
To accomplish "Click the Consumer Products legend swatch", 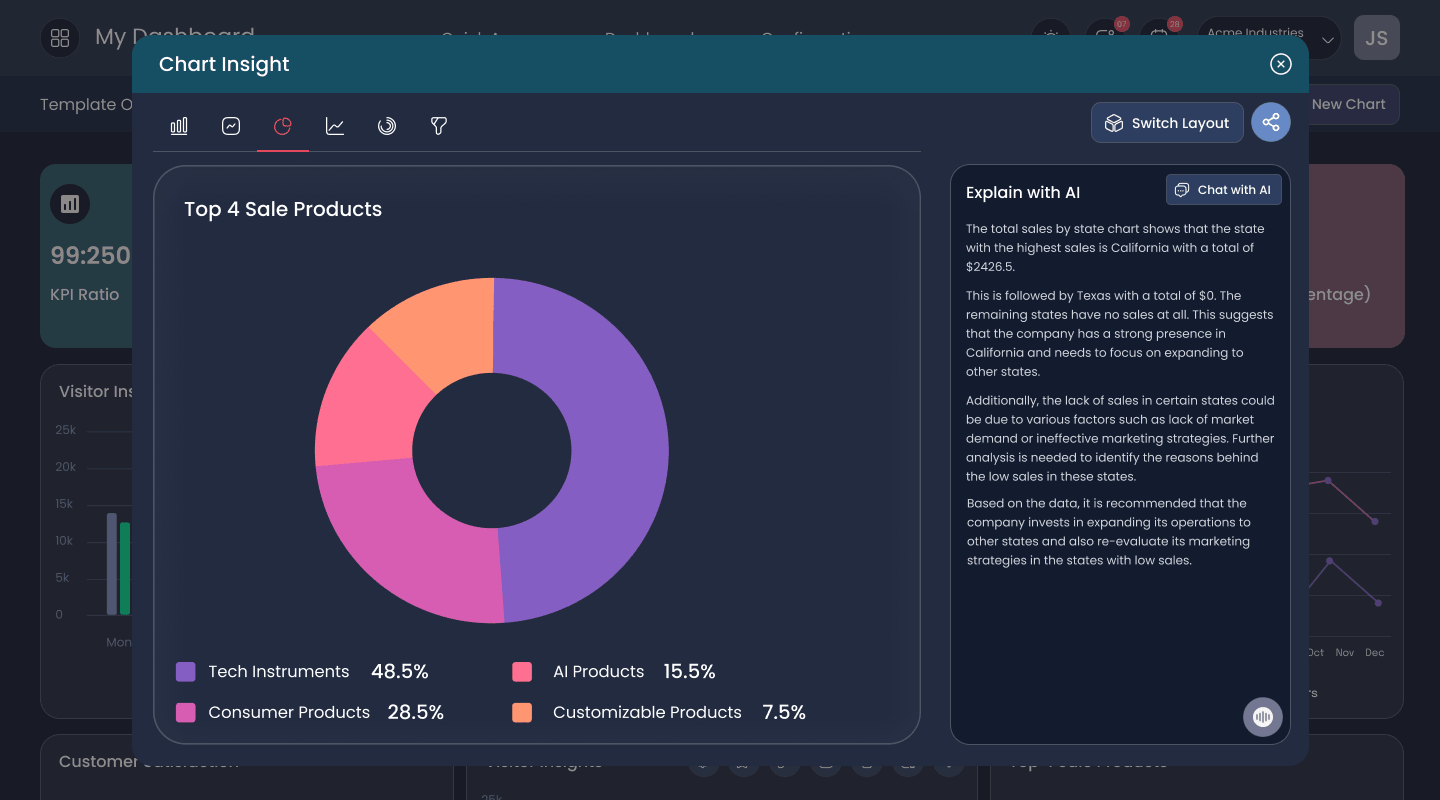I will (186, 713).
